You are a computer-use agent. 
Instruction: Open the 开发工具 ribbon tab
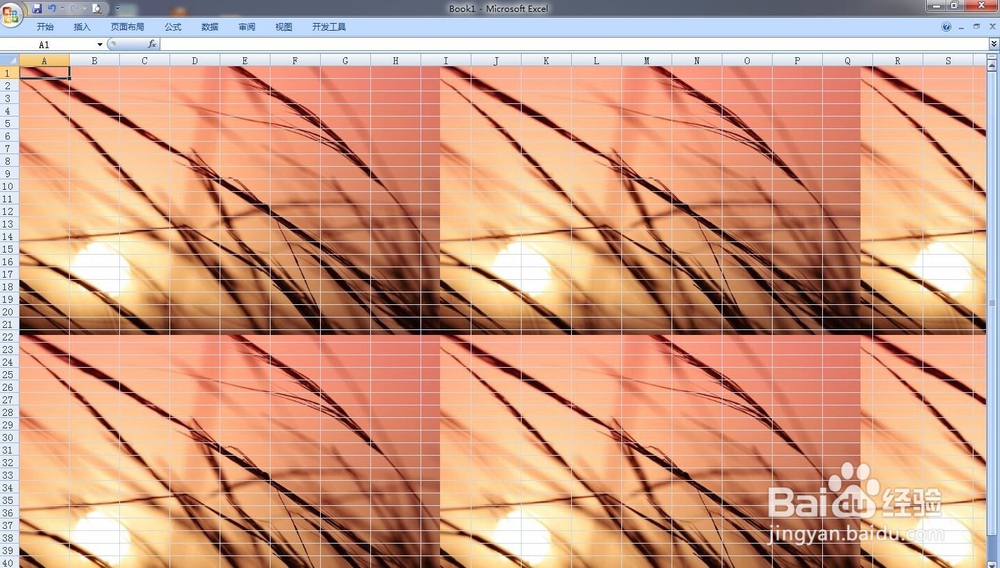[329, 27]
